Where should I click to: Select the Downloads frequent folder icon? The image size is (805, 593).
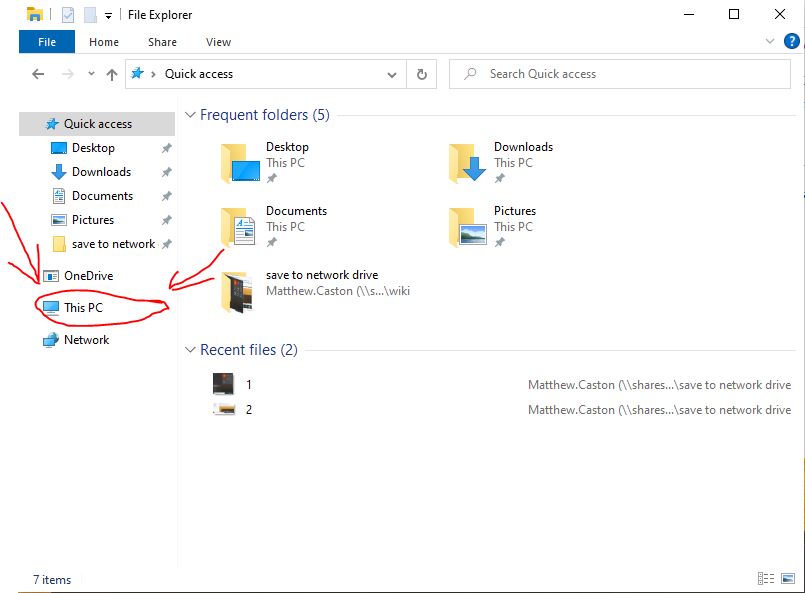[468, 163]
